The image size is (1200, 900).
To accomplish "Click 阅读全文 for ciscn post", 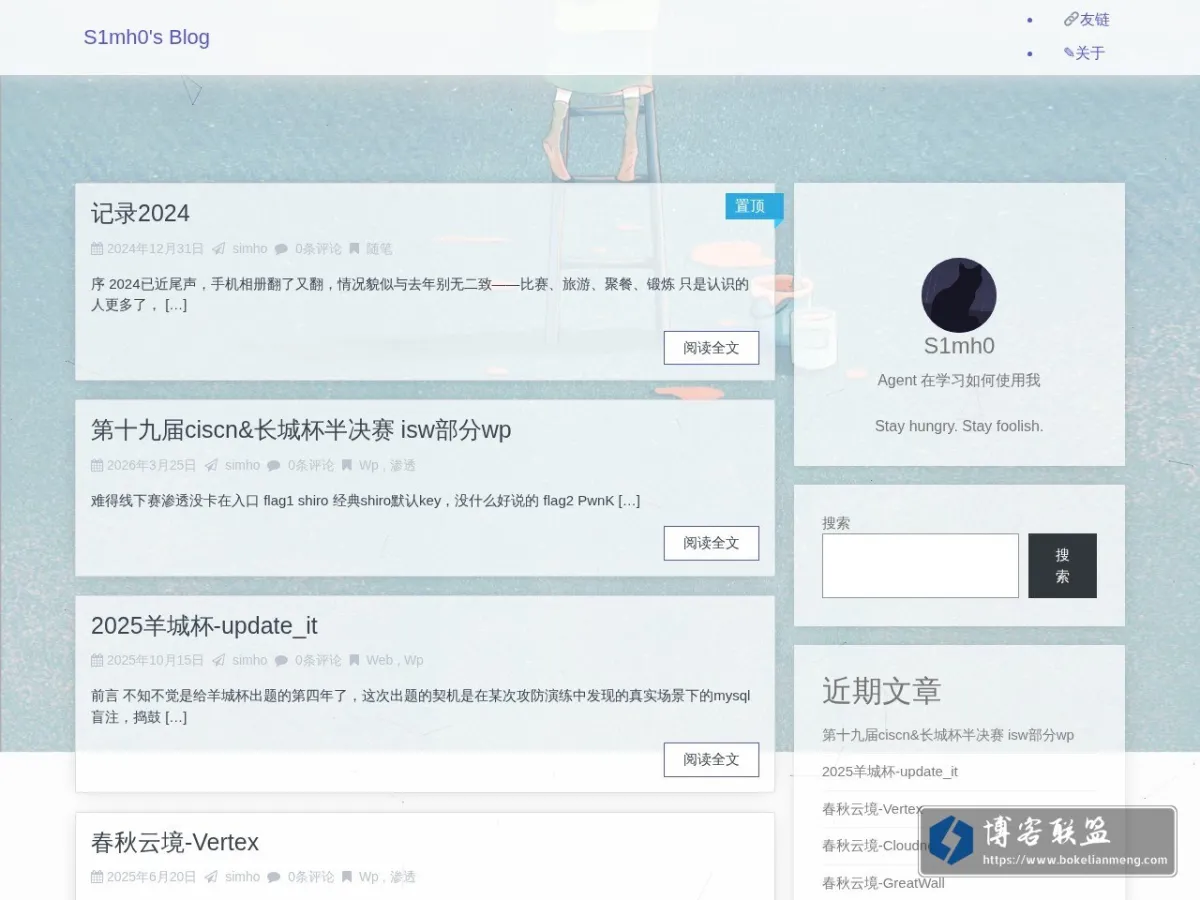I will coord(711,543).
